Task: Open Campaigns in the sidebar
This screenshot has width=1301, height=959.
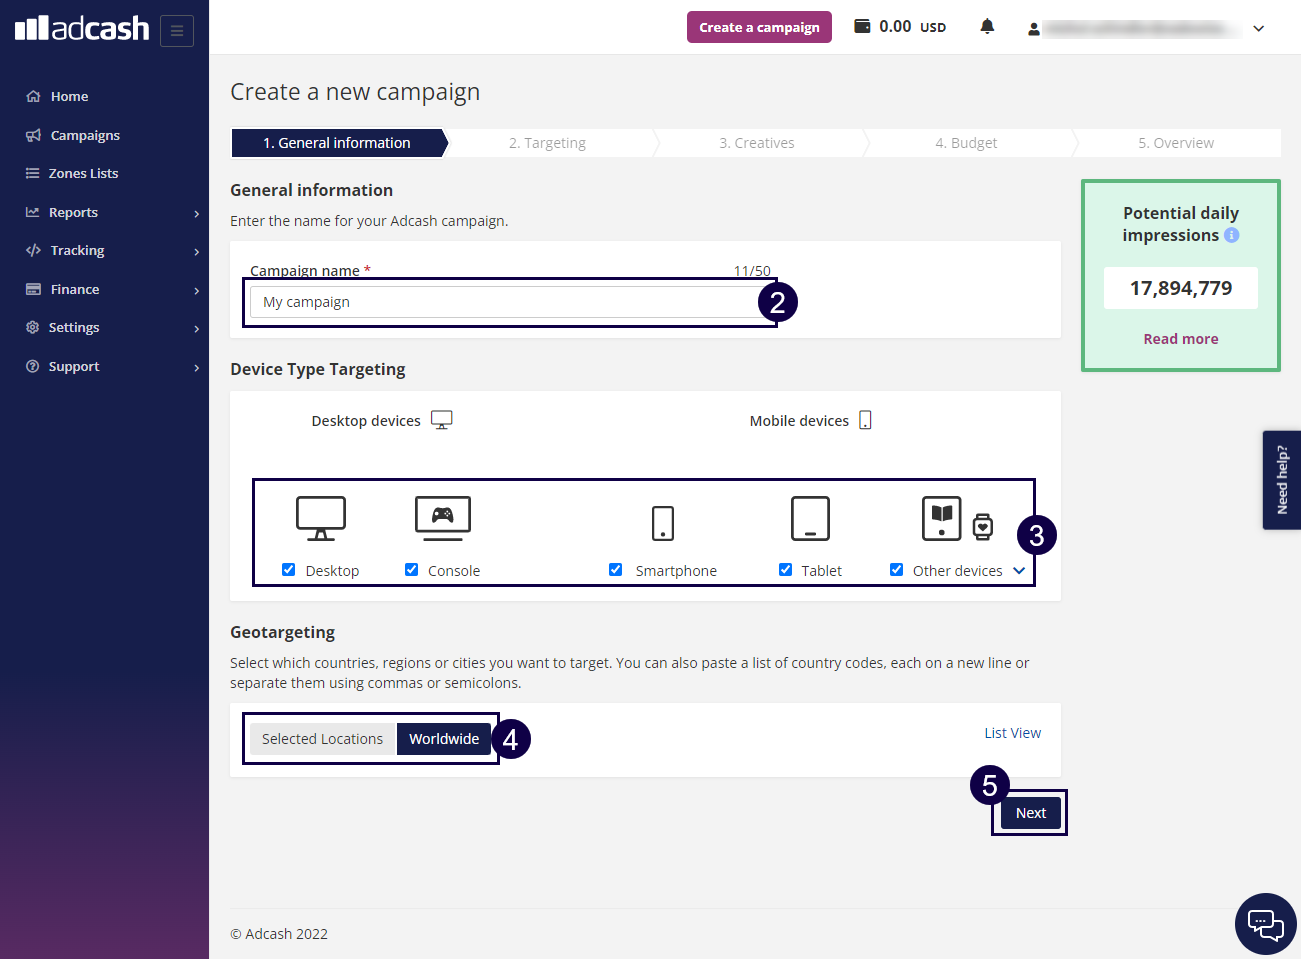Action: point(85,136)
